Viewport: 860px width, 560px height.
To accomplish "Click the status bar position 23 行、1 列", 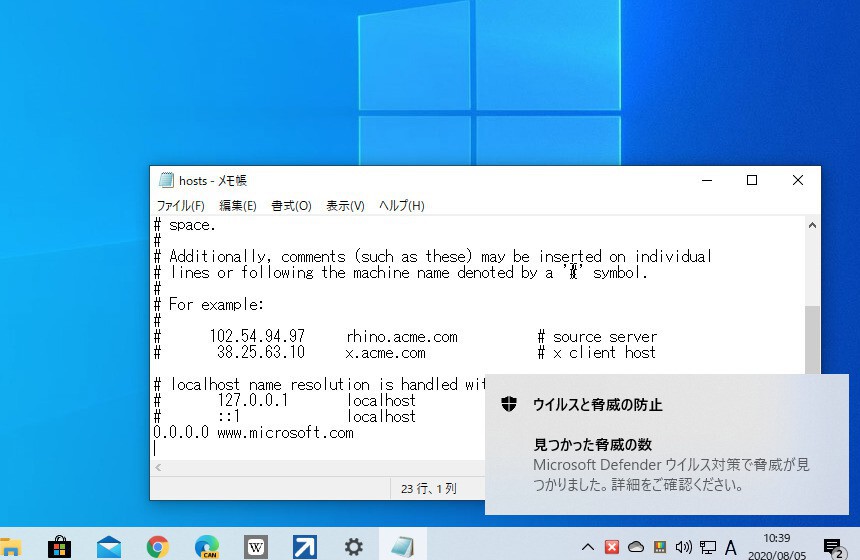I will click(428, 488).
